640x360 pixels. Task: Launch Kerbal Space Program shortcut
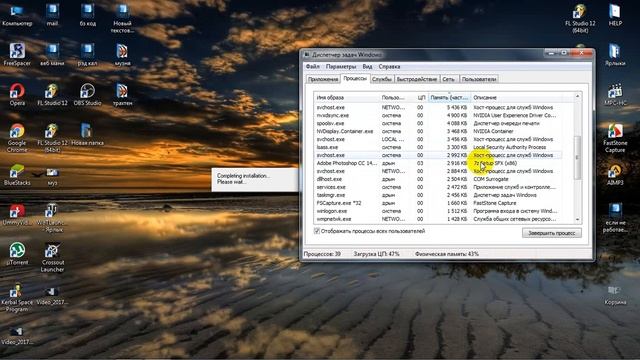17,298
